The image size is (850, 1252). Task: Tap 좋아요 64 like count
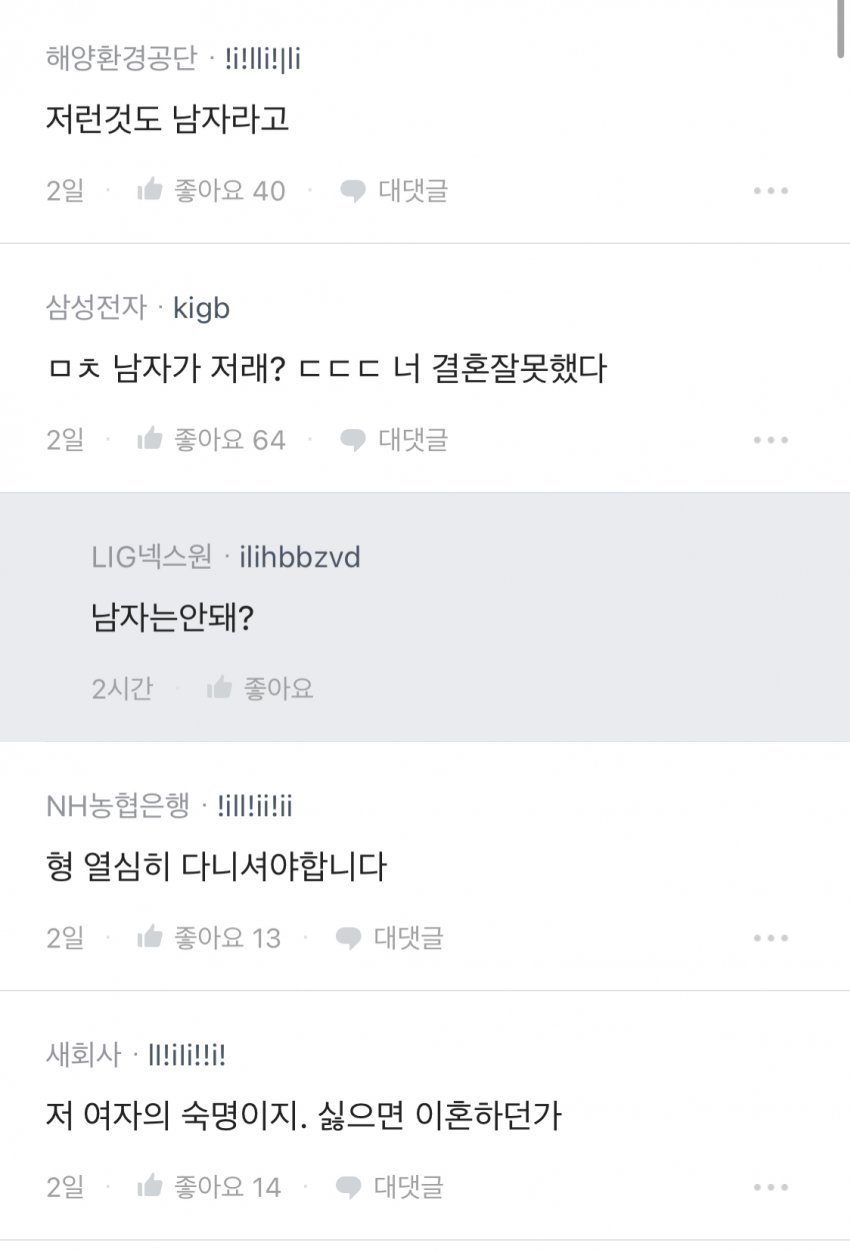pyautogui.click(x=230, y=439)
